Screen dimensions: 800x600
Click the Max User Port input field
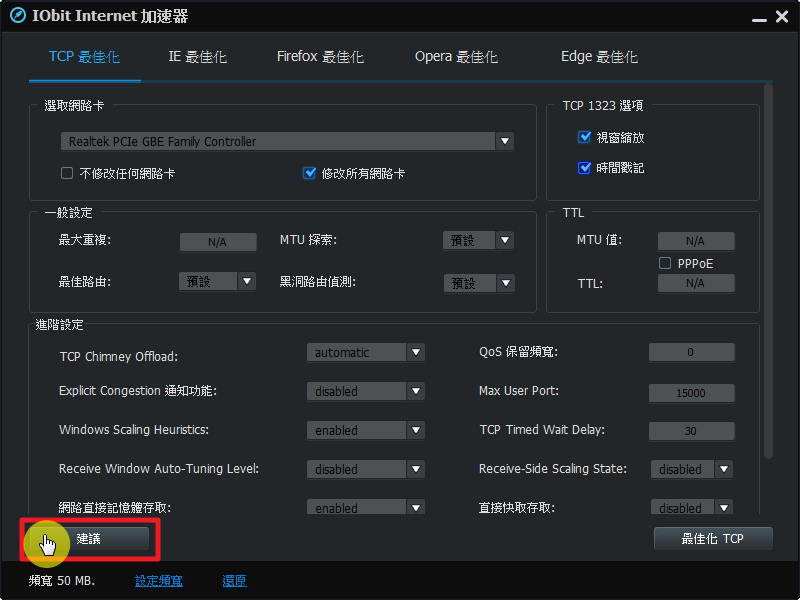point(691,393)
